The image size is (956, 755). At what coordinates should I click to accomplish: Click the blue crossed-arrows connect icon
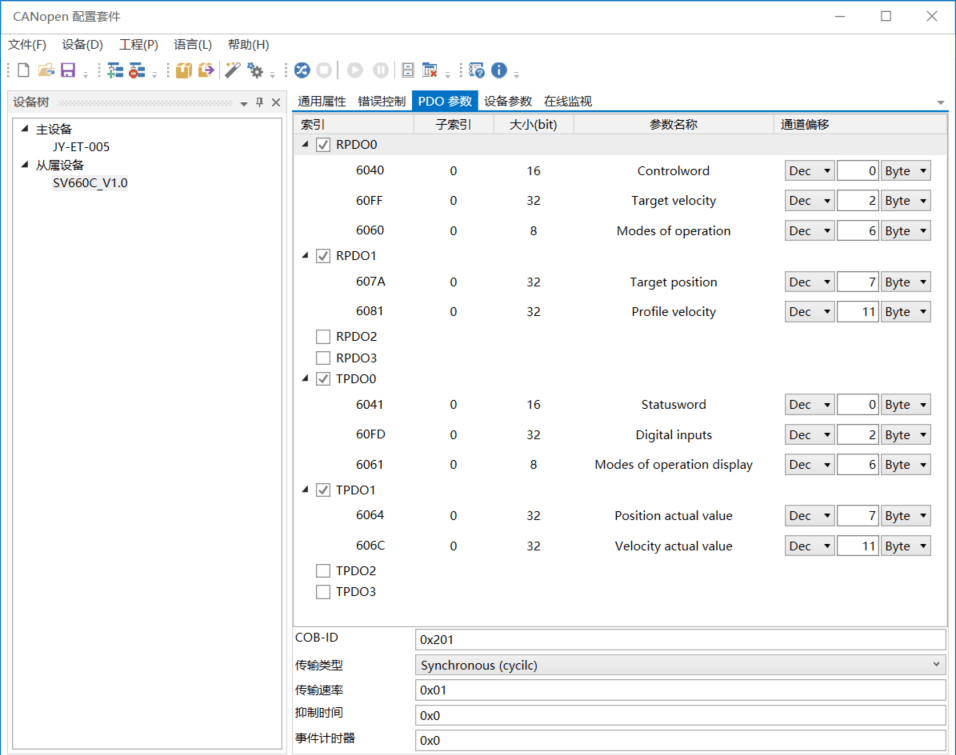(302, 70)
